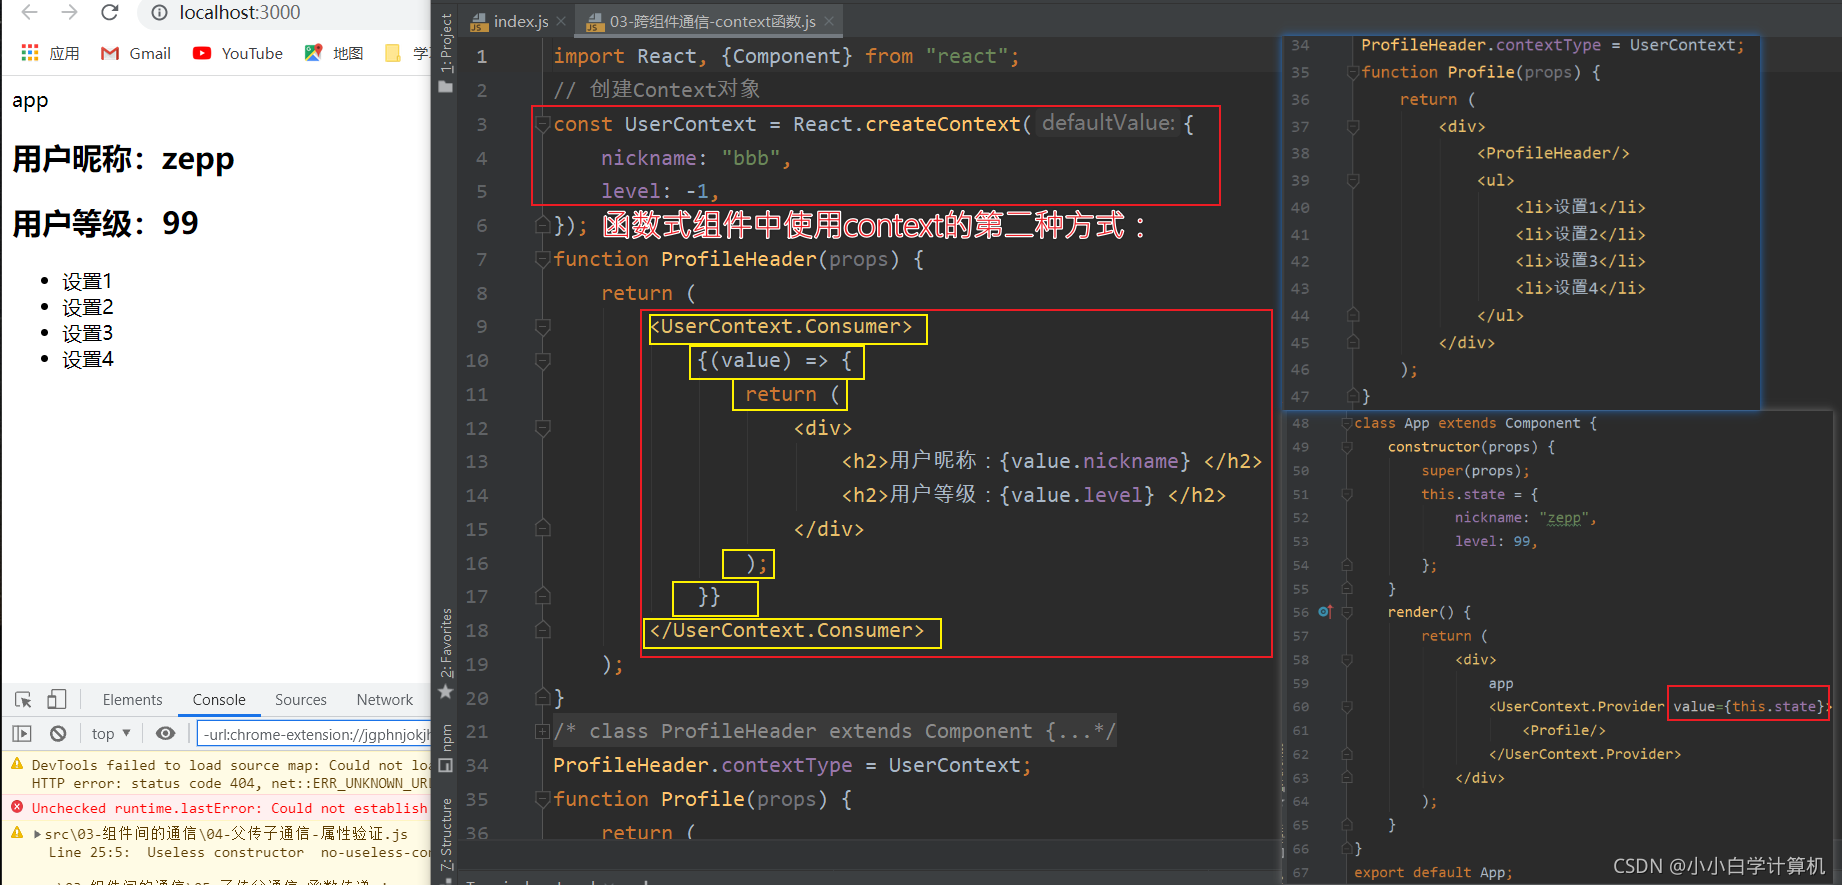Switch to the Console tab in DevTools
1842x885 pixels.
pos(219,700)
